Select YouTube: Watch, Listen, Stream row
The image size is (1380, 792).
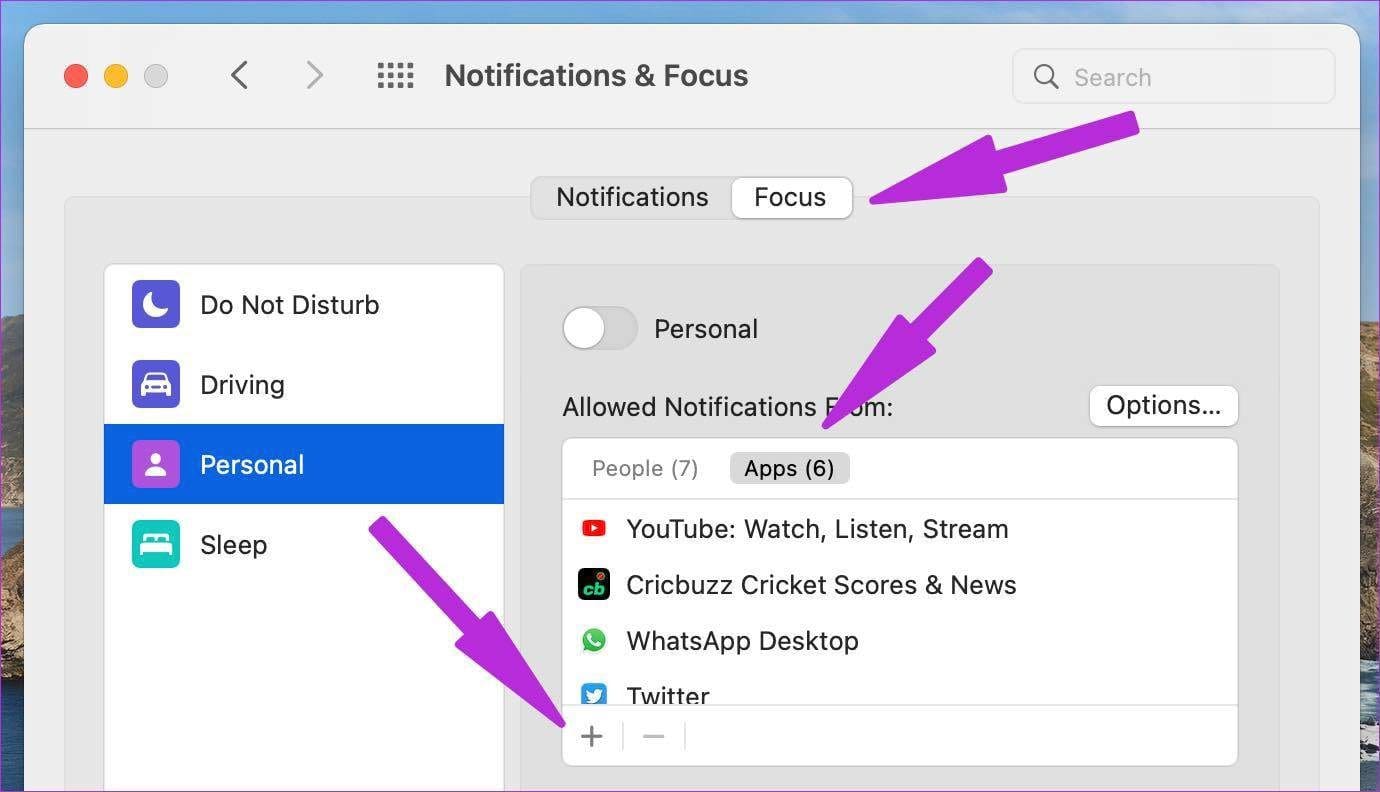tap(900, 528)
